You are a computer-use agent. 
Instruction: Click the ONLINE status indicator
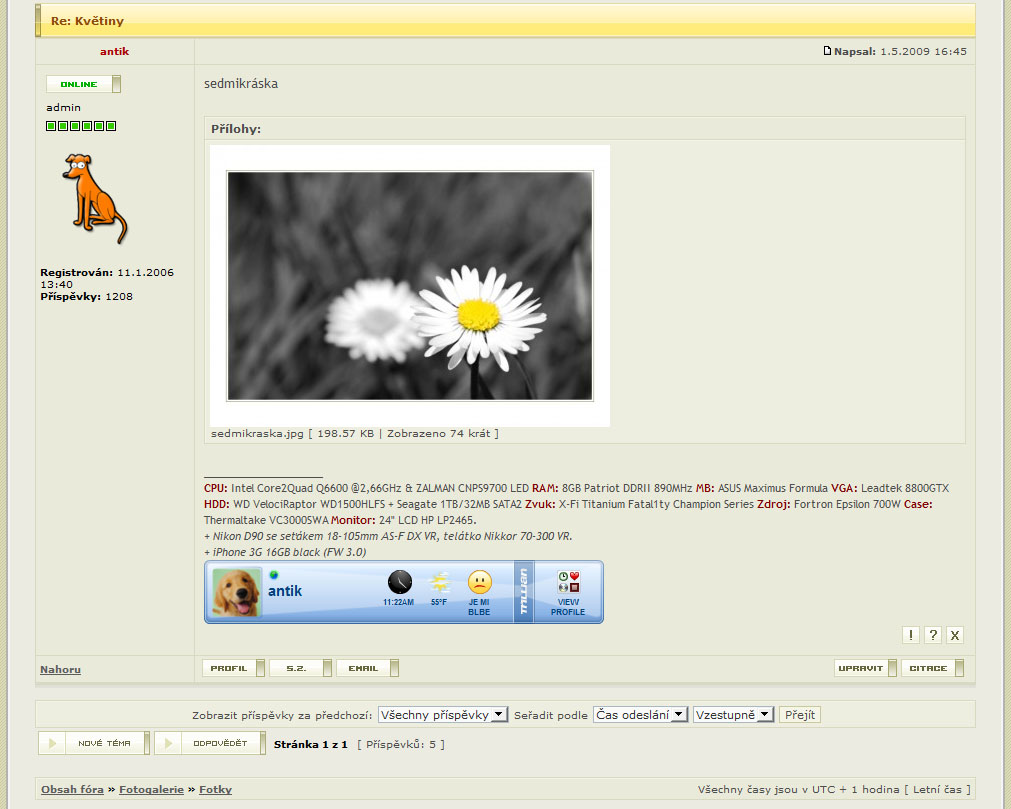coord(83,84)
